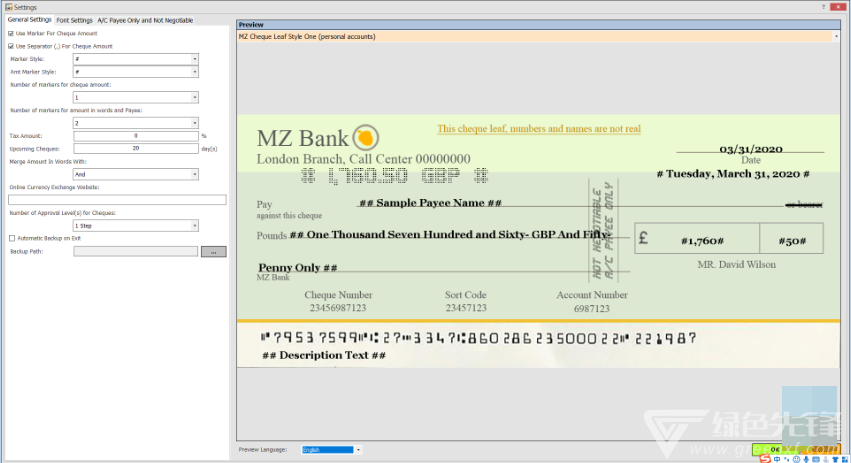Image resolution: width=851 pixels, height=463 pixels.
Task: Open the Number of Approval Levels dropdown
Action: click(x=136, y=225)
